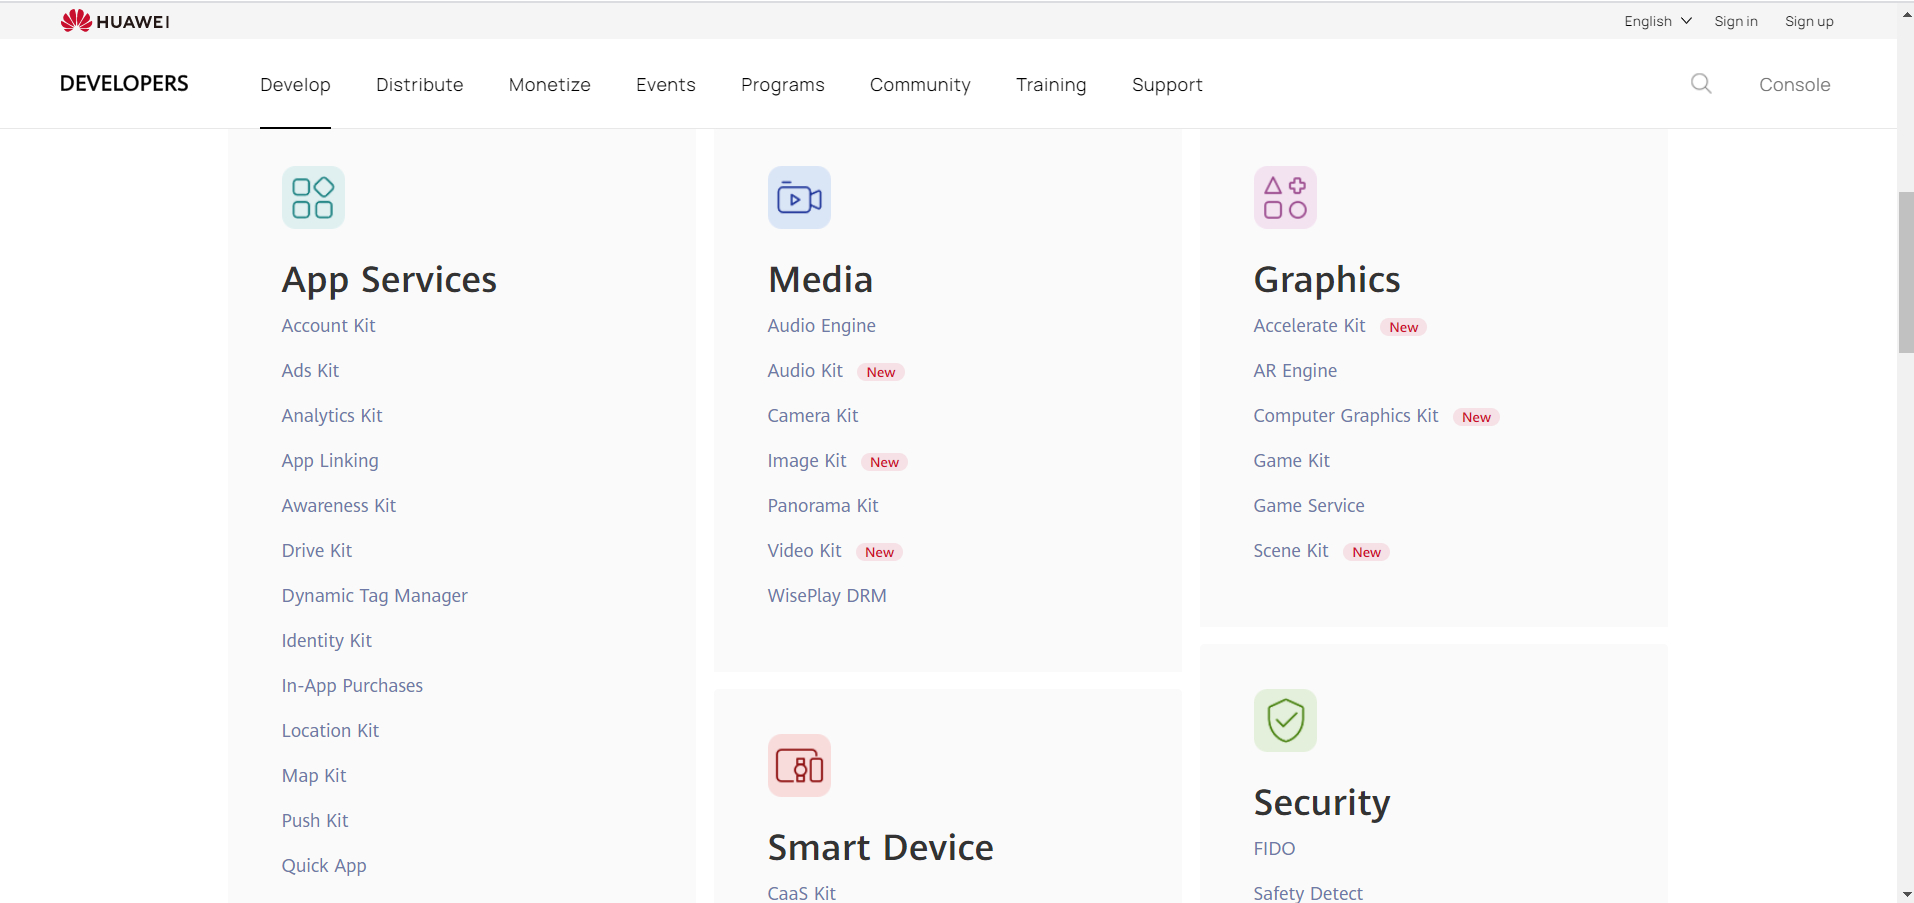
Task: Click the App Services category icon
Action: (x=313, y=197)
